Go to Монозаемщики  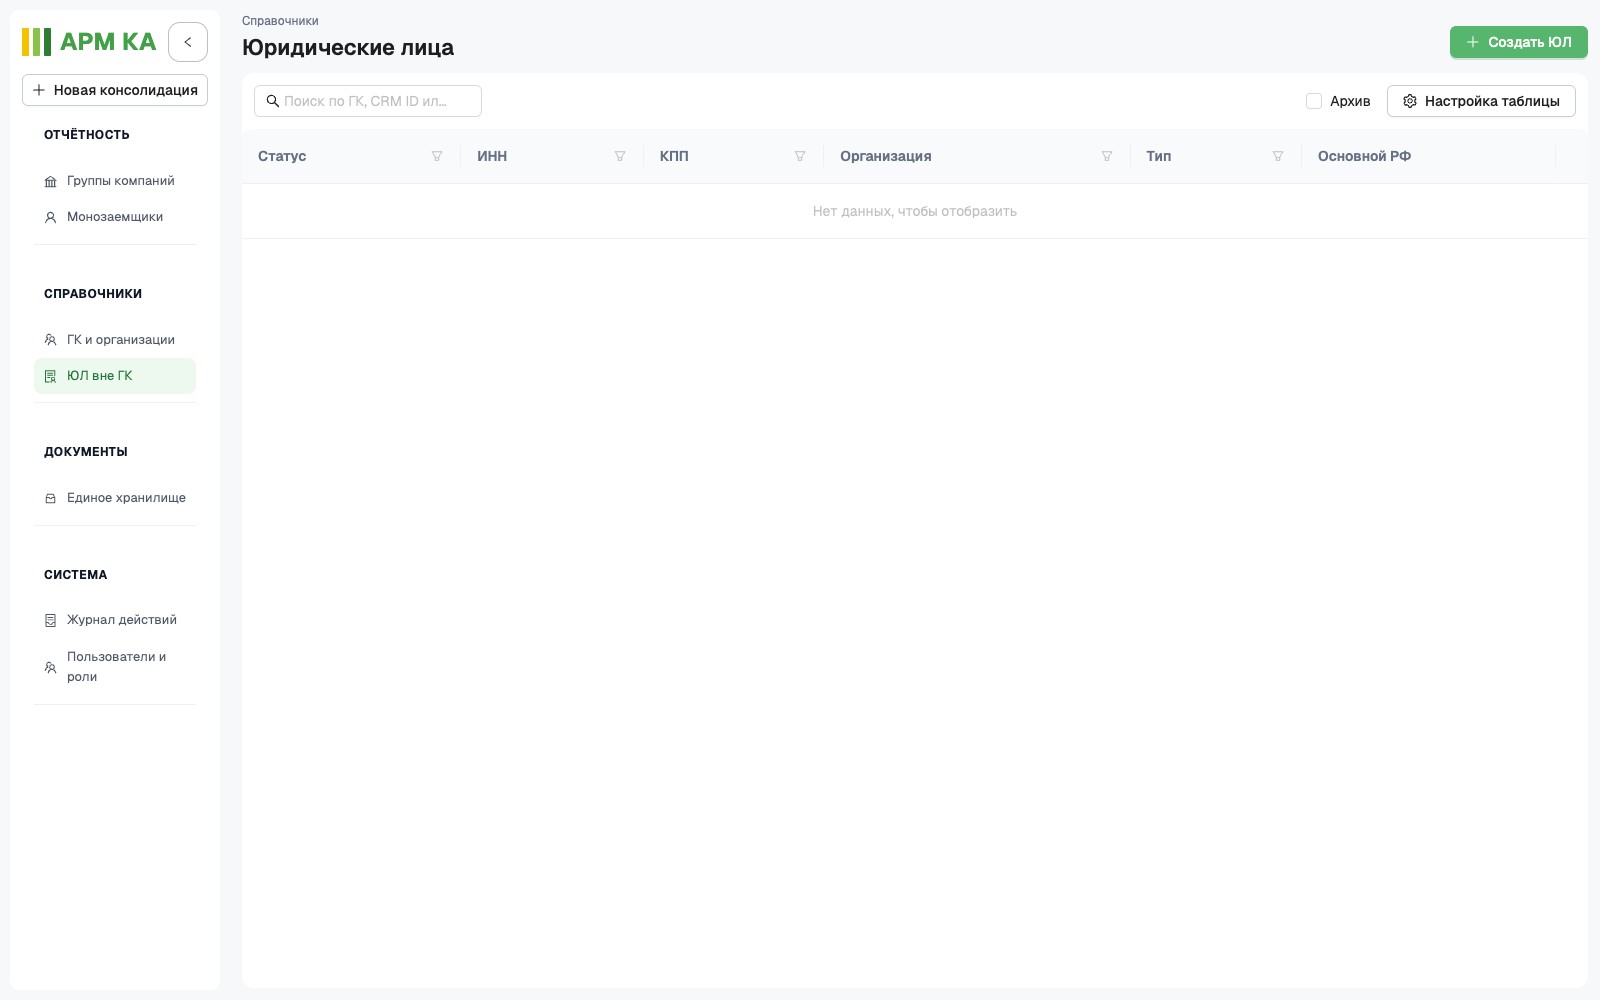click(x=115, y=217)
